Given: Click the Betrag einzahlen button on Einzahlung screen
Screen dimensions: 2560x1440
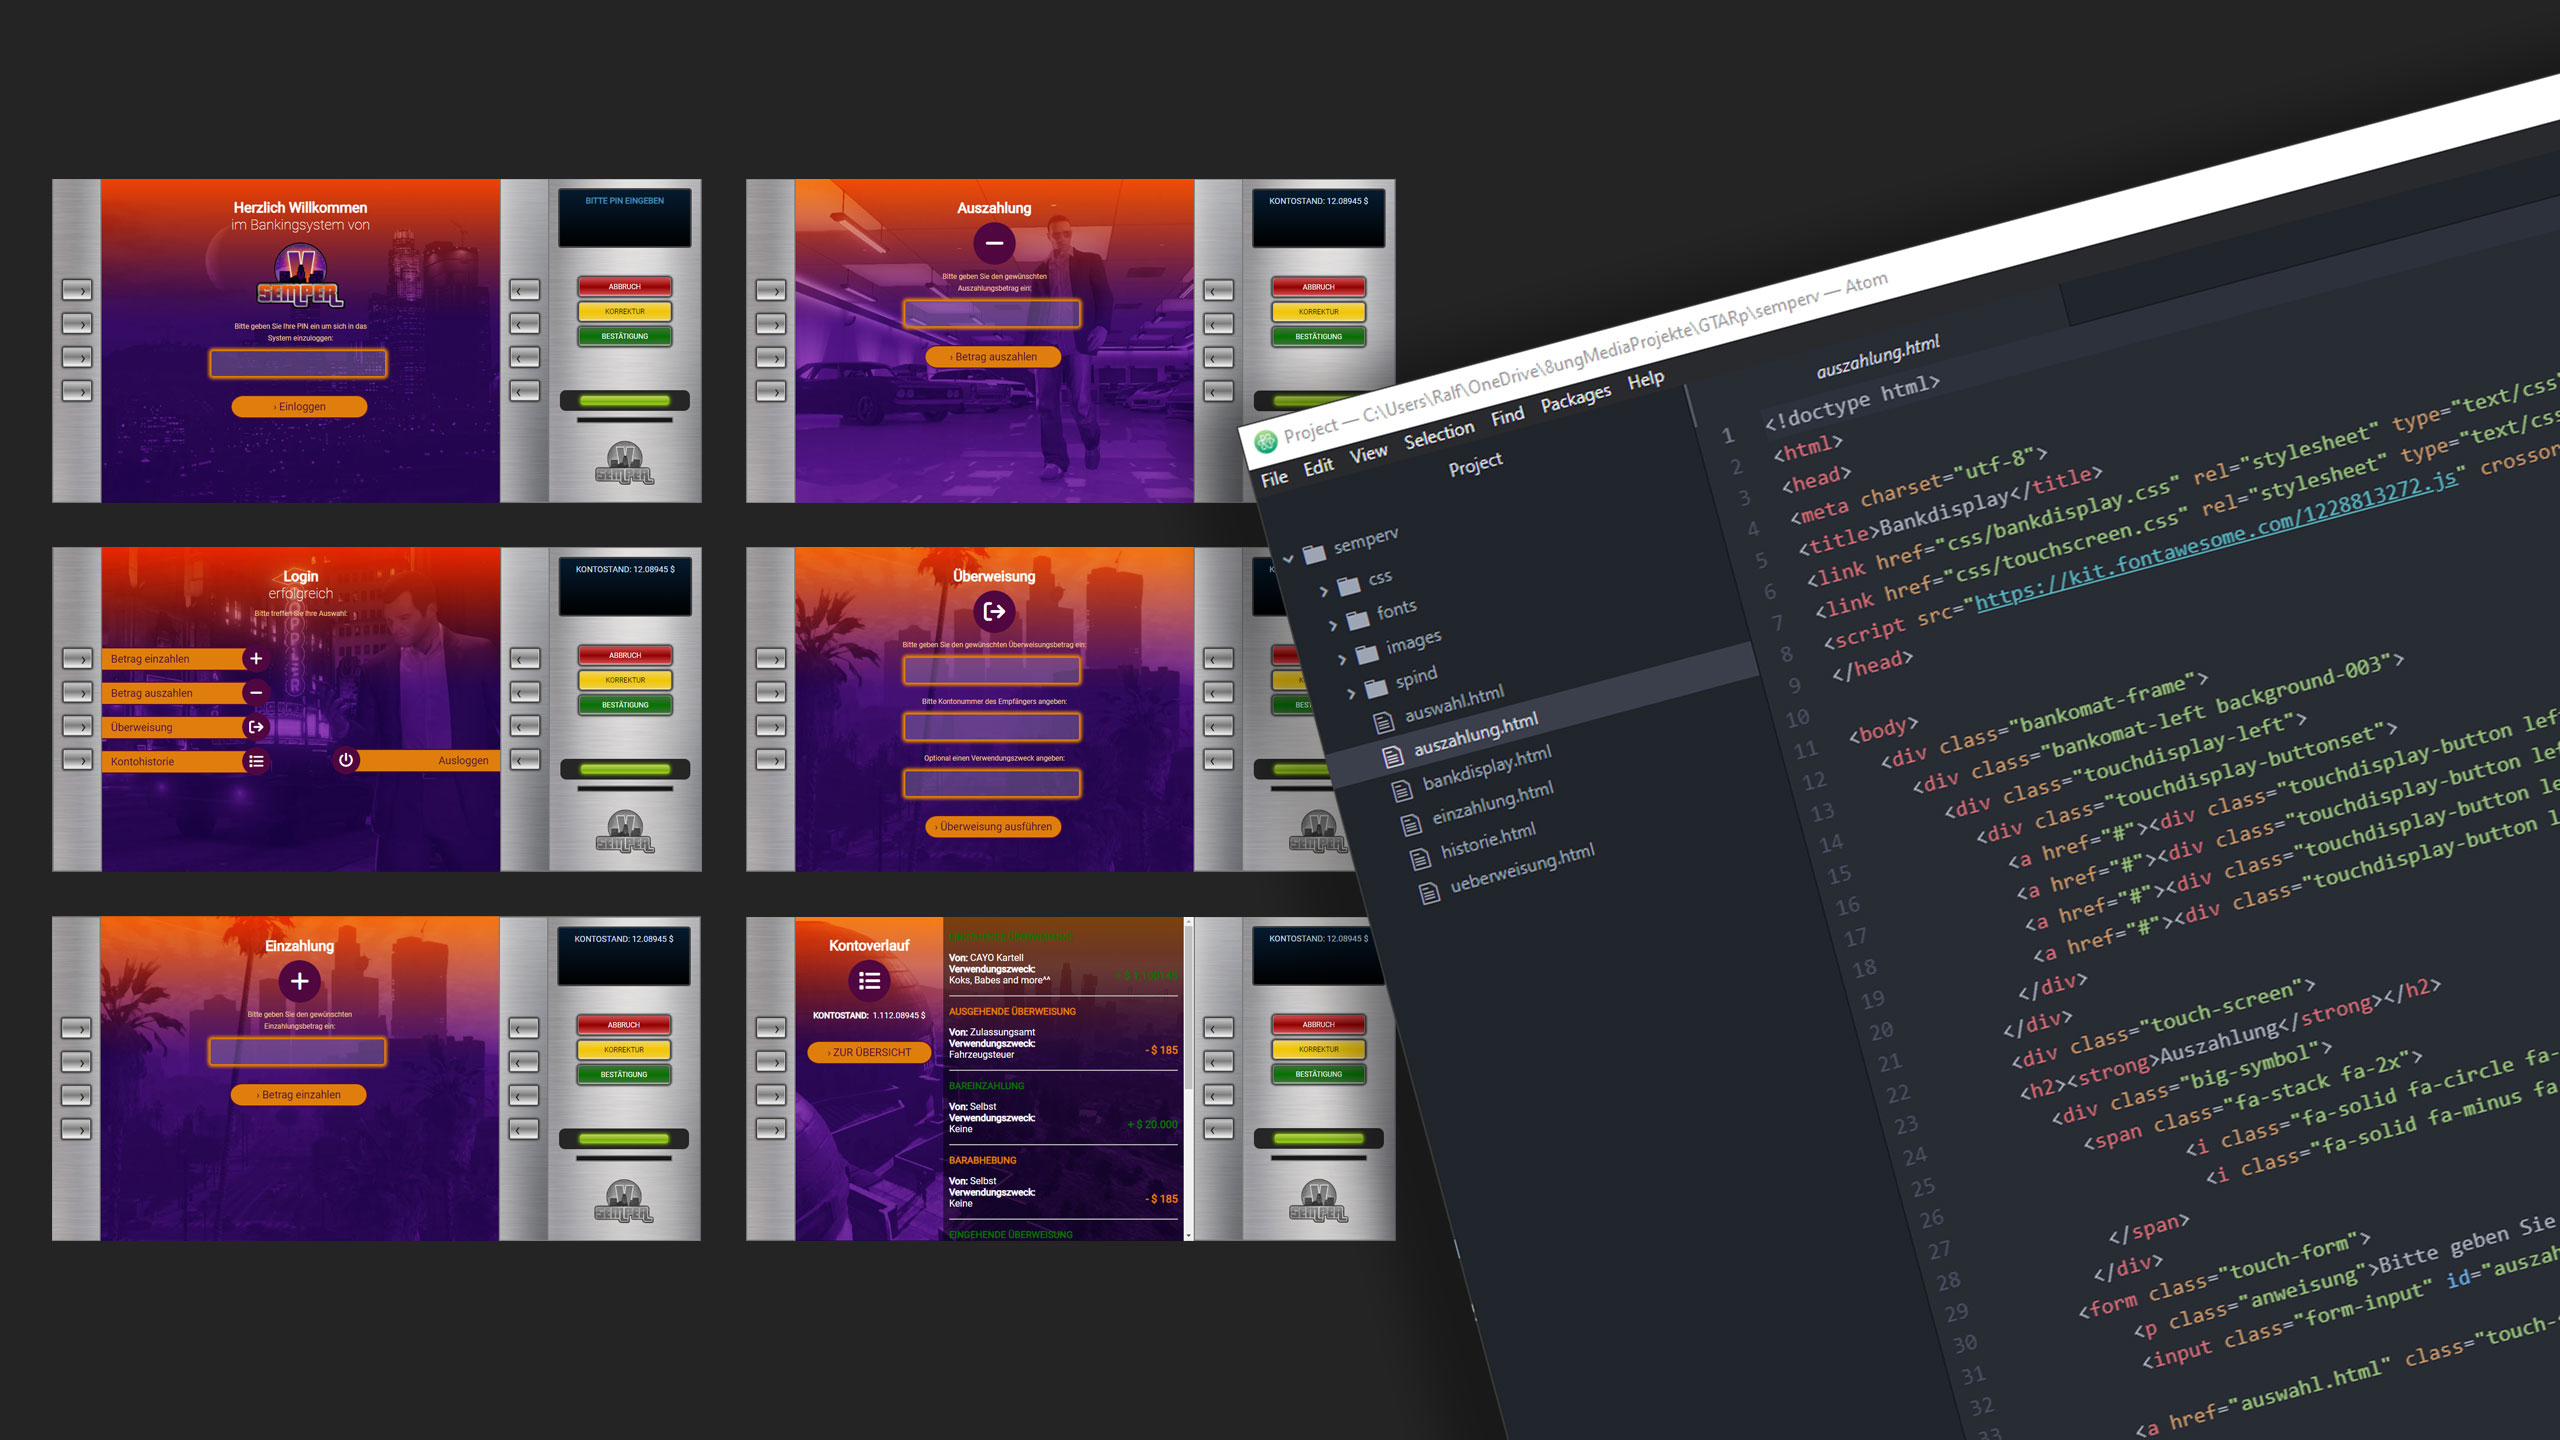Looking at the screenshot, I should pyautogui.click(x=299, y=1094).
